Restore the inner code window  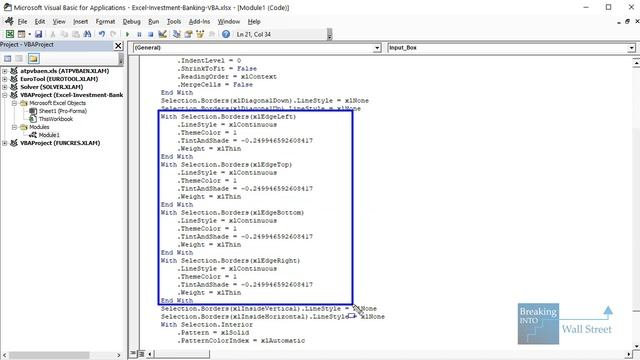tap(627, 22)
